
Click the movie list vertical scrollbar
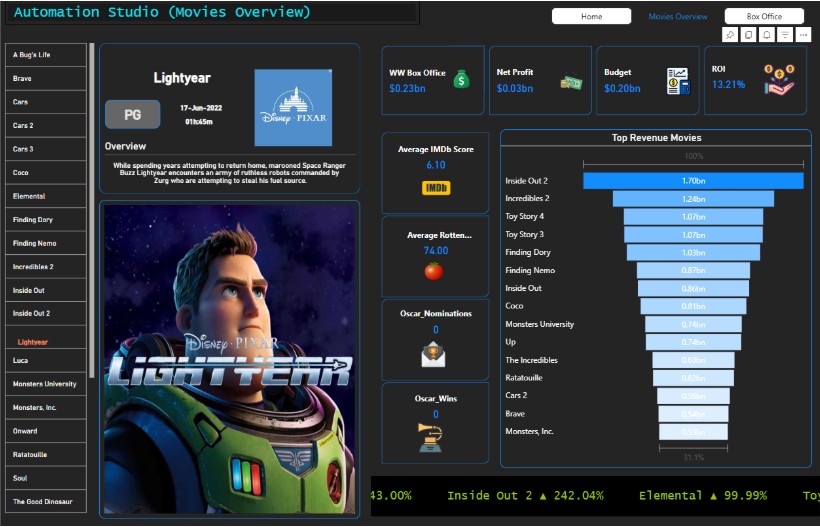92,210
